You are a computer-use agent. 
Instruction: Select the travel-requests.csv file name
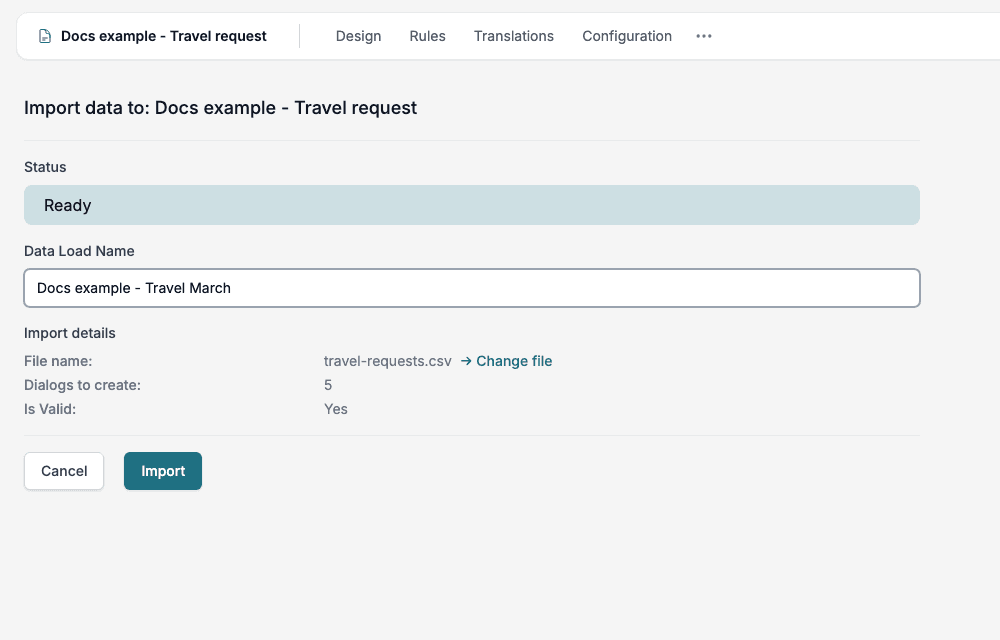(x=388, y=361)
